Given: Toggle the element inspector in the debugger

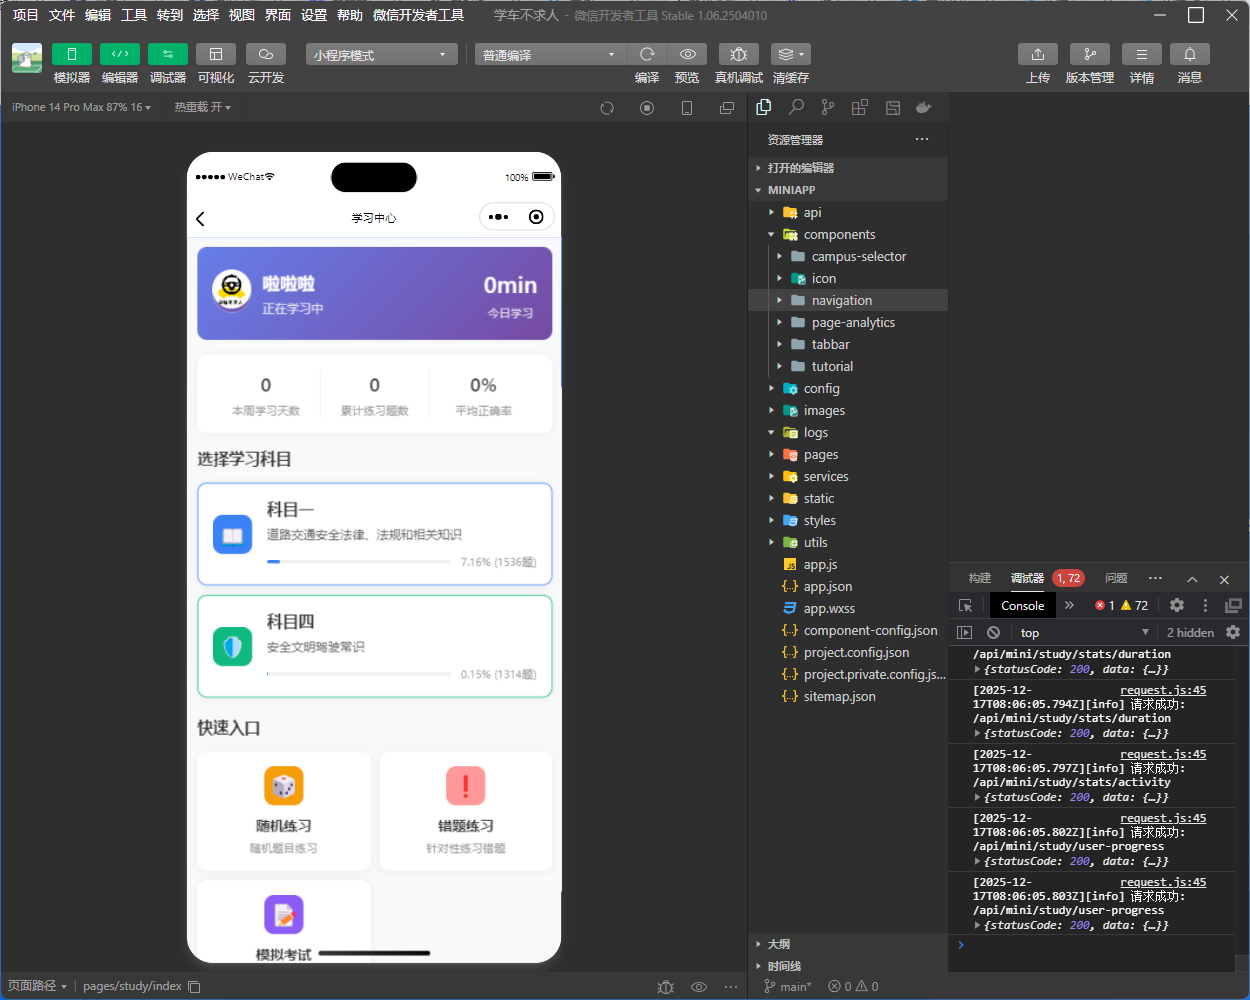Looking at the screenshot, I should pyautogui.click(x=965, y=605).
